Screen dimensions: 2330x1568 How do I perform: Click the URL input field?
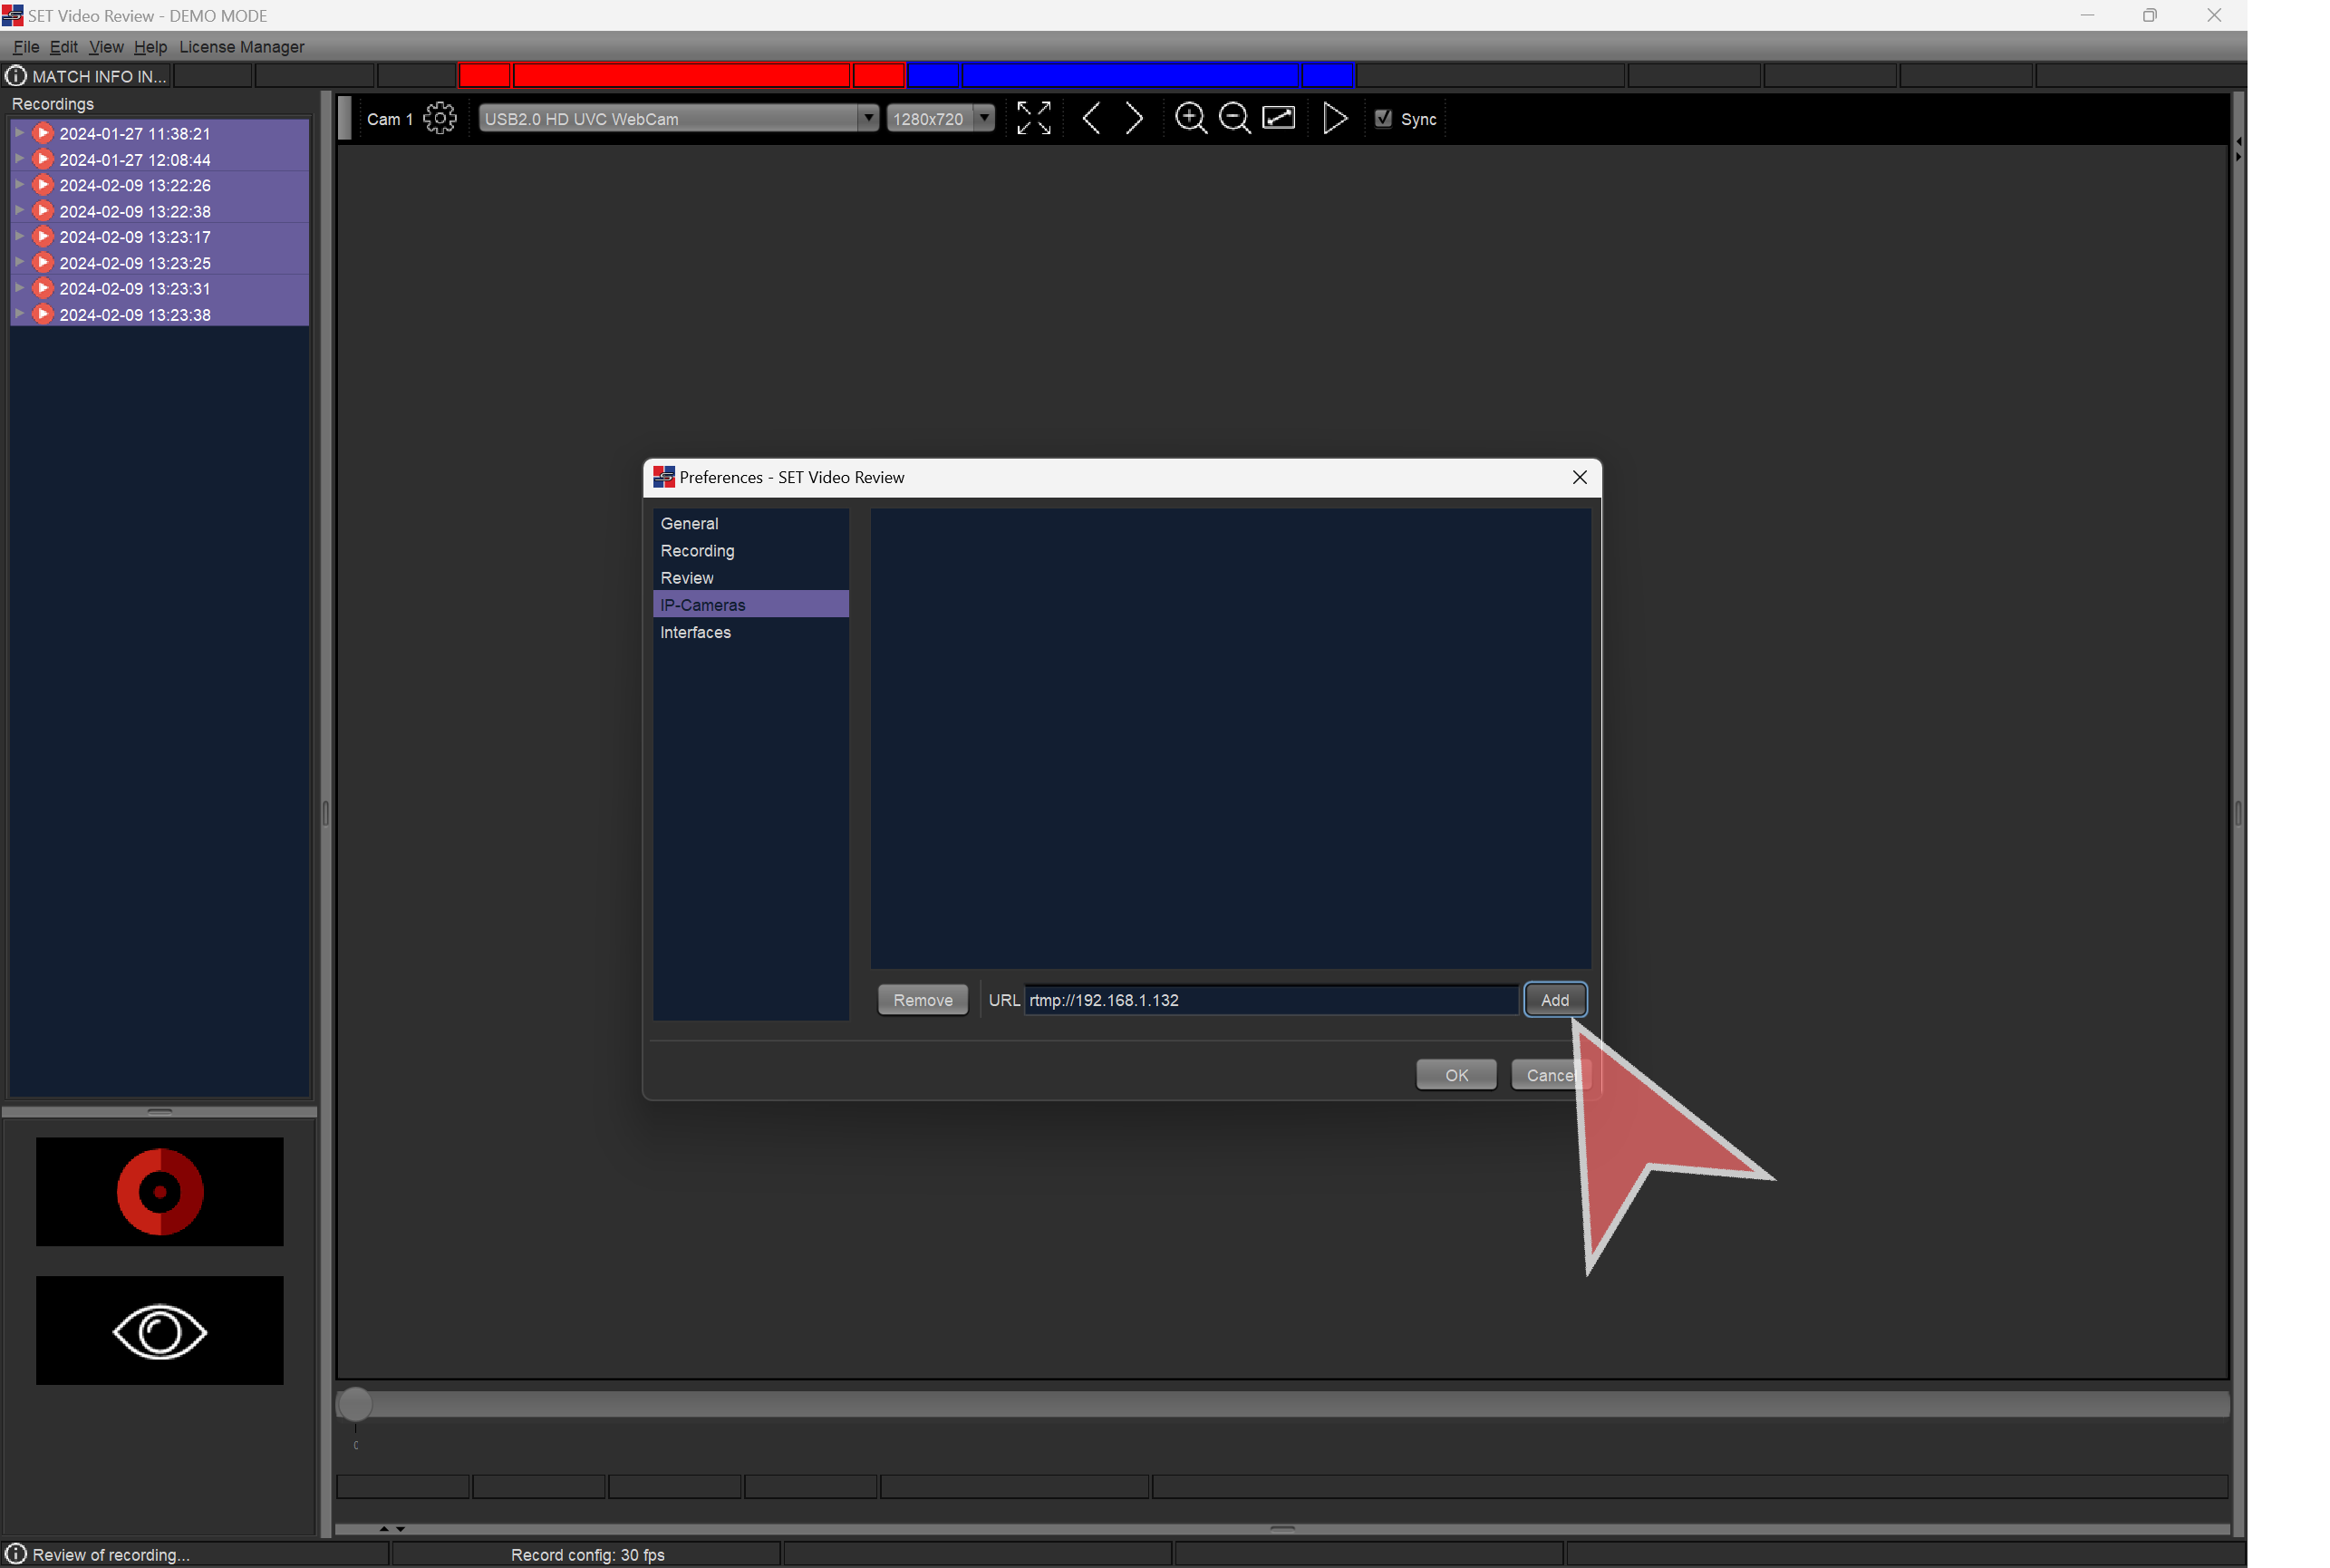[1271, 999]
